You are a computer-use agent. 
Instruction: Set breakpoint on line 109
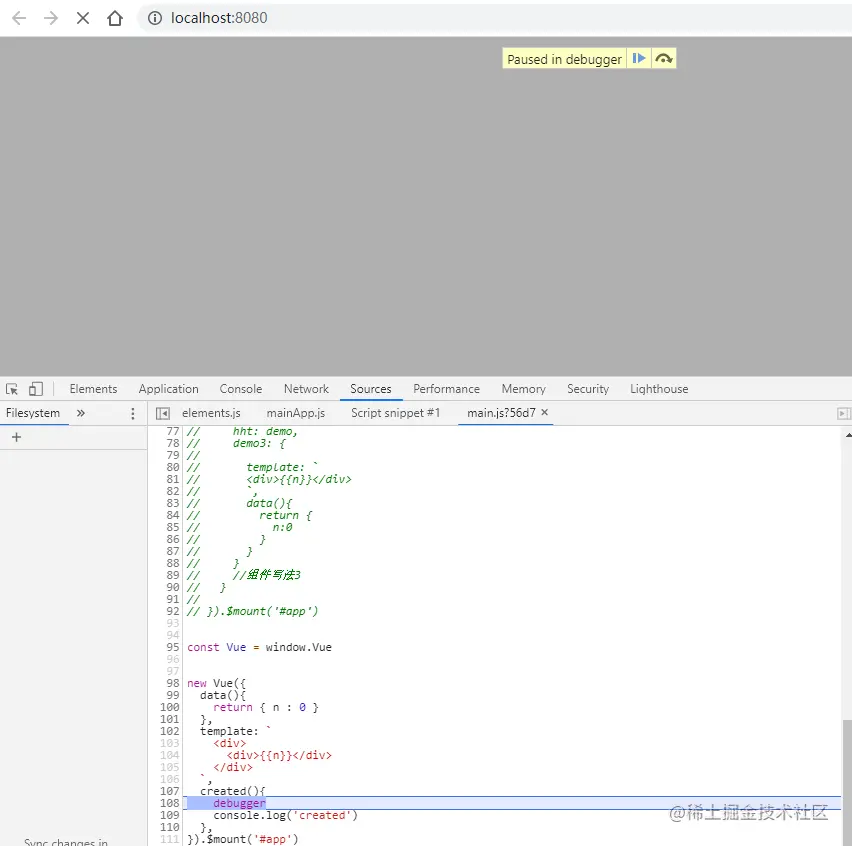(x=170, y=815)
